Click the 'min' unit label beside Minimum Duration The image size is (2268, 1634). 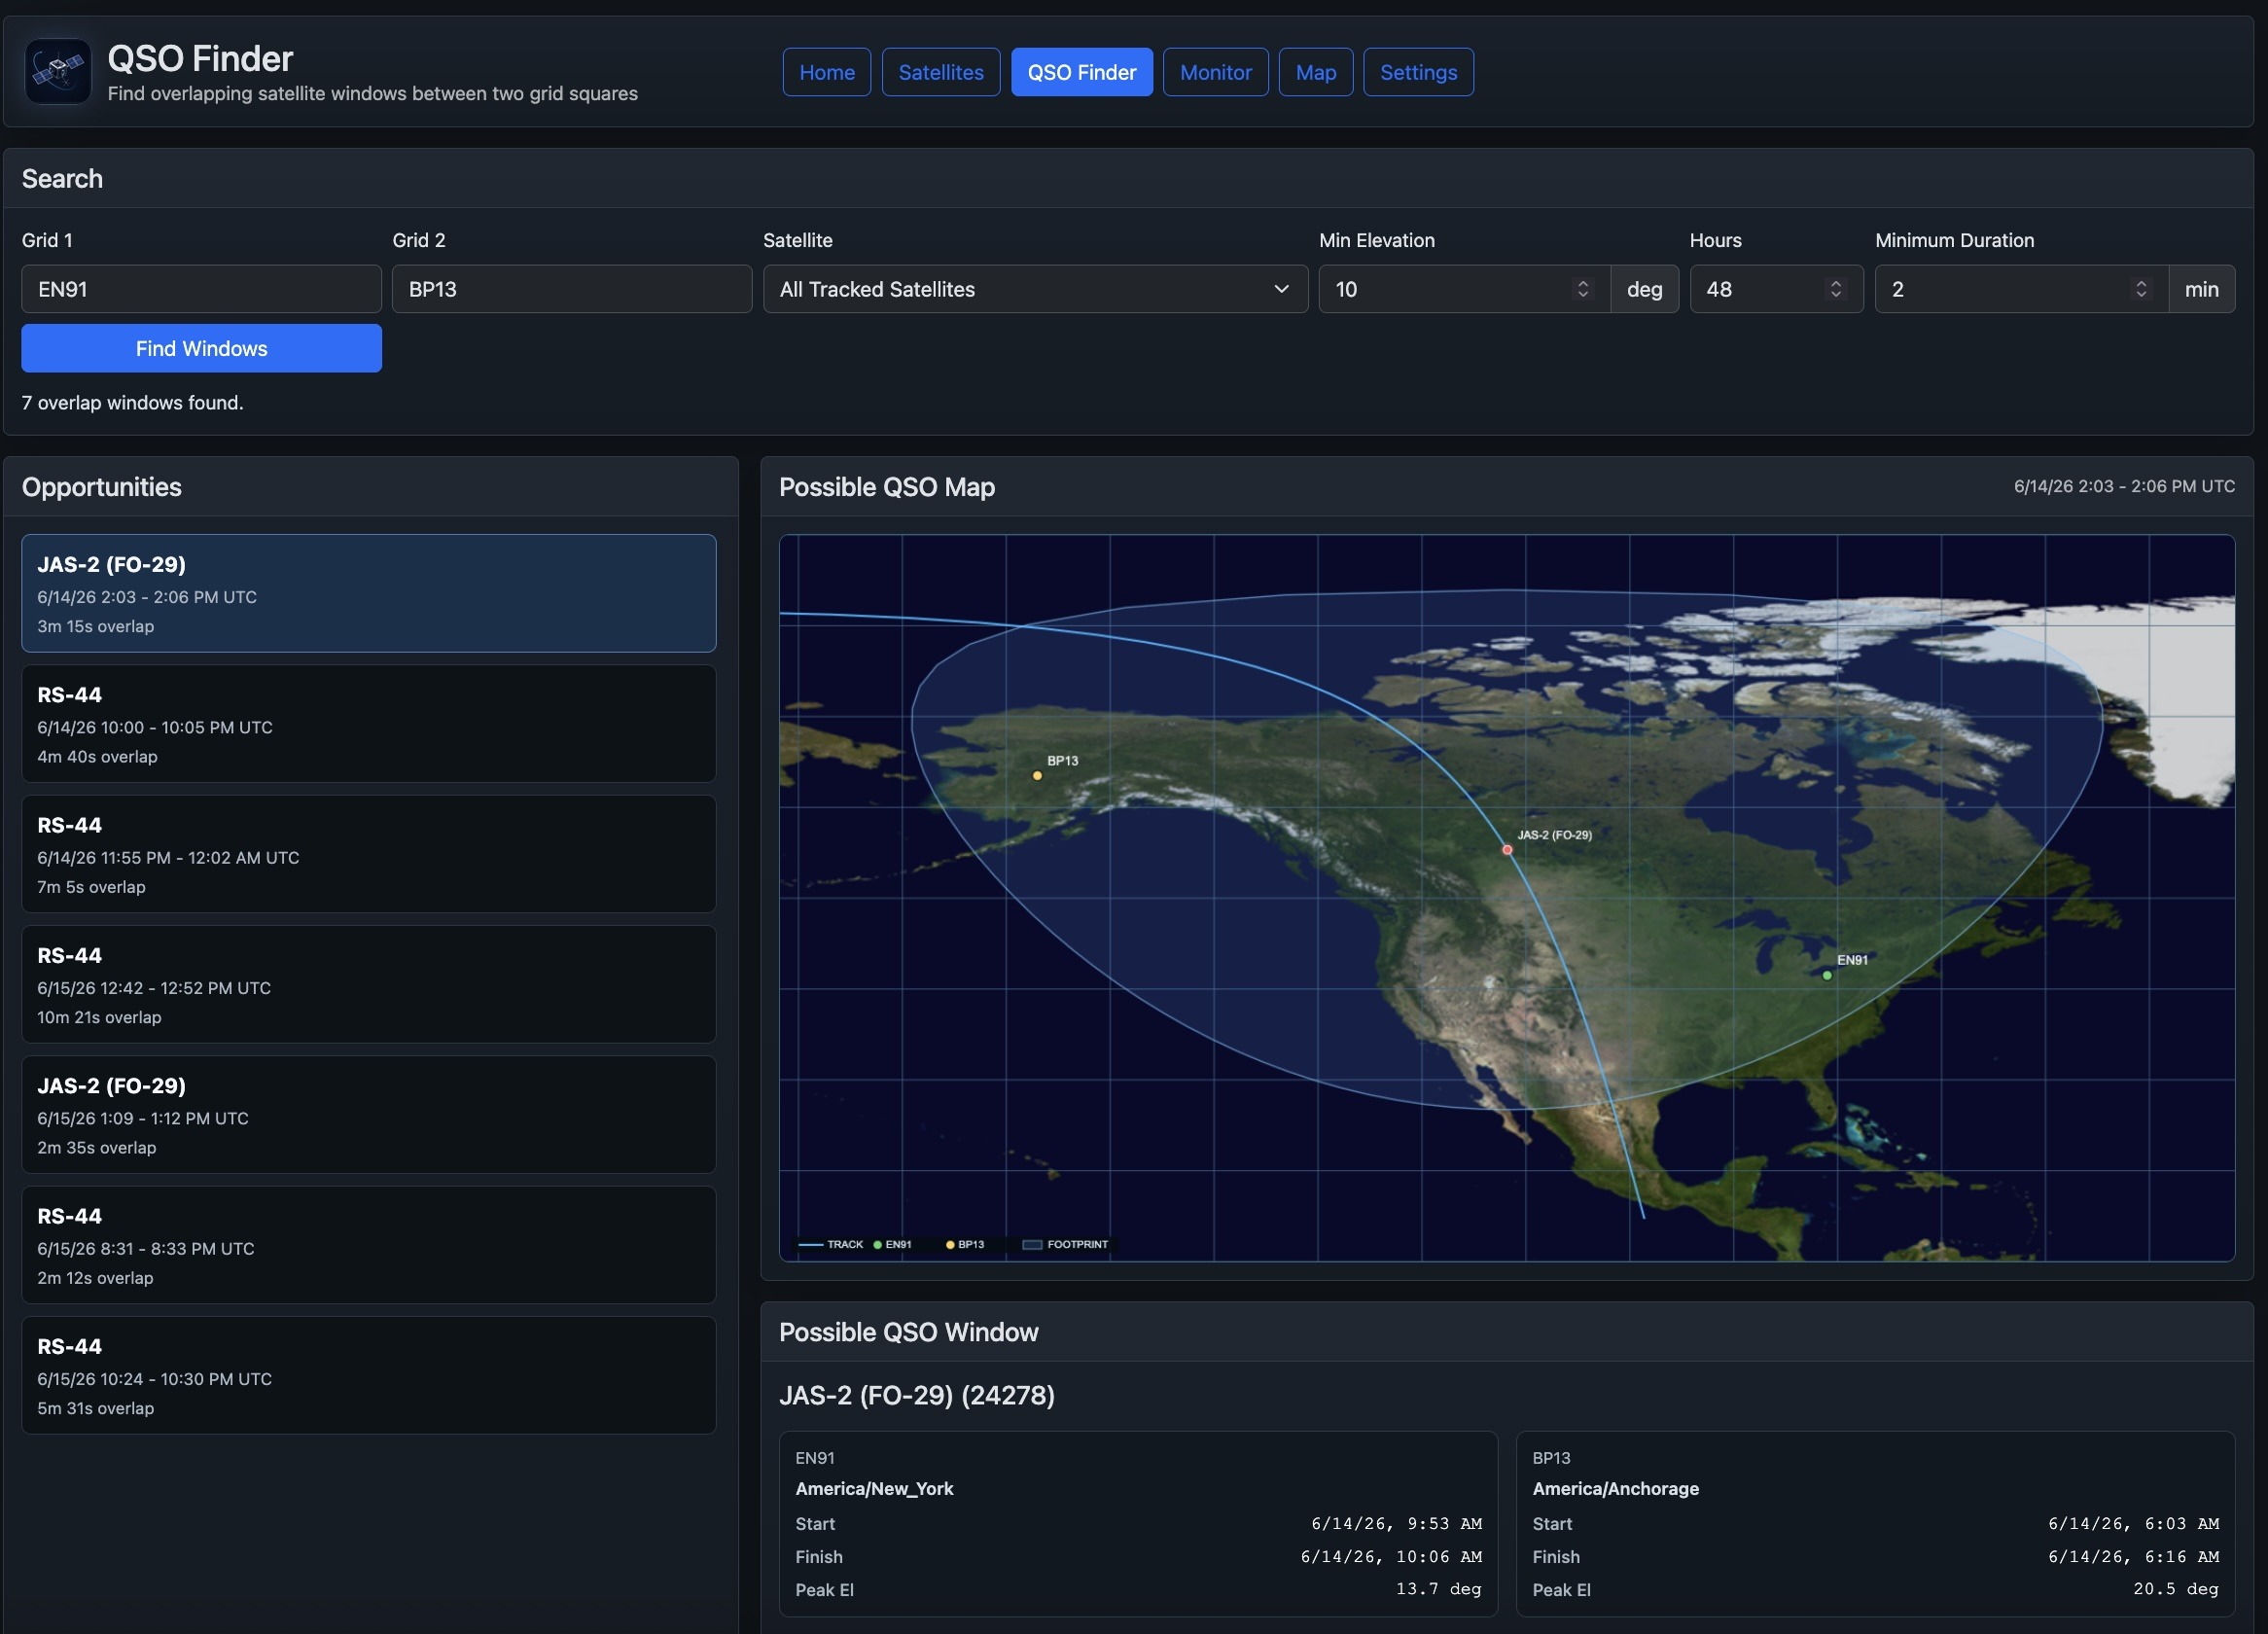pyautogui.click(x=2202, y=289)
